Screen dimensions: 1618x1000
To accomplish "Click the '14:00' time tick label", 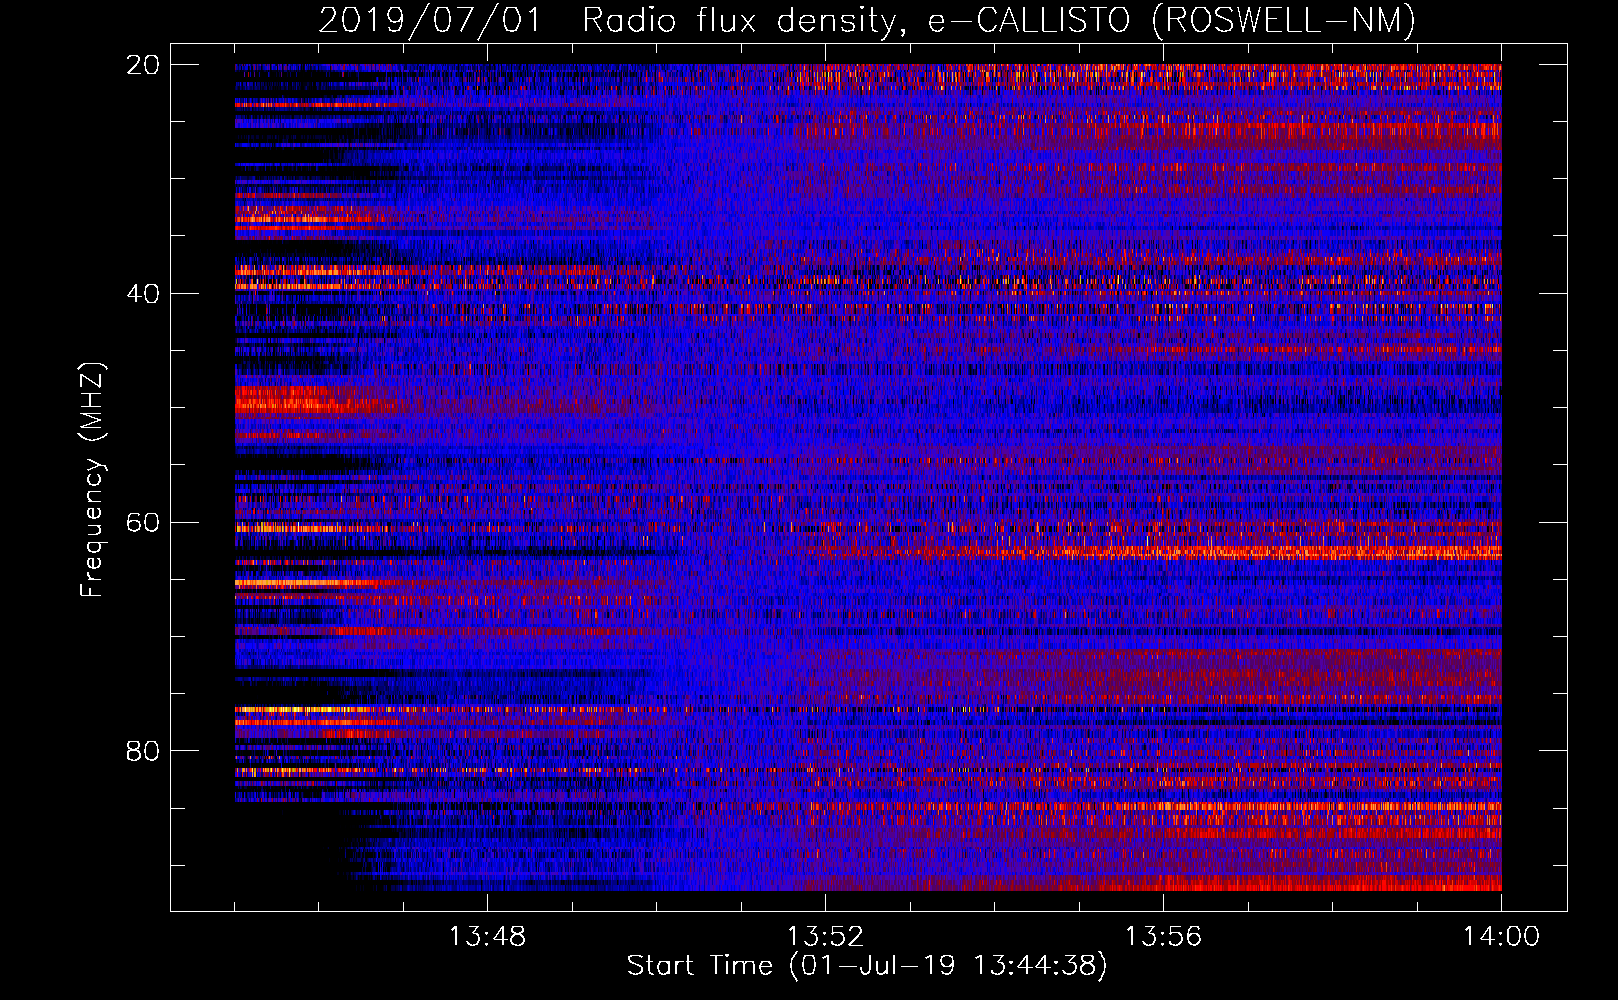I will click(x=1501, y=937).
